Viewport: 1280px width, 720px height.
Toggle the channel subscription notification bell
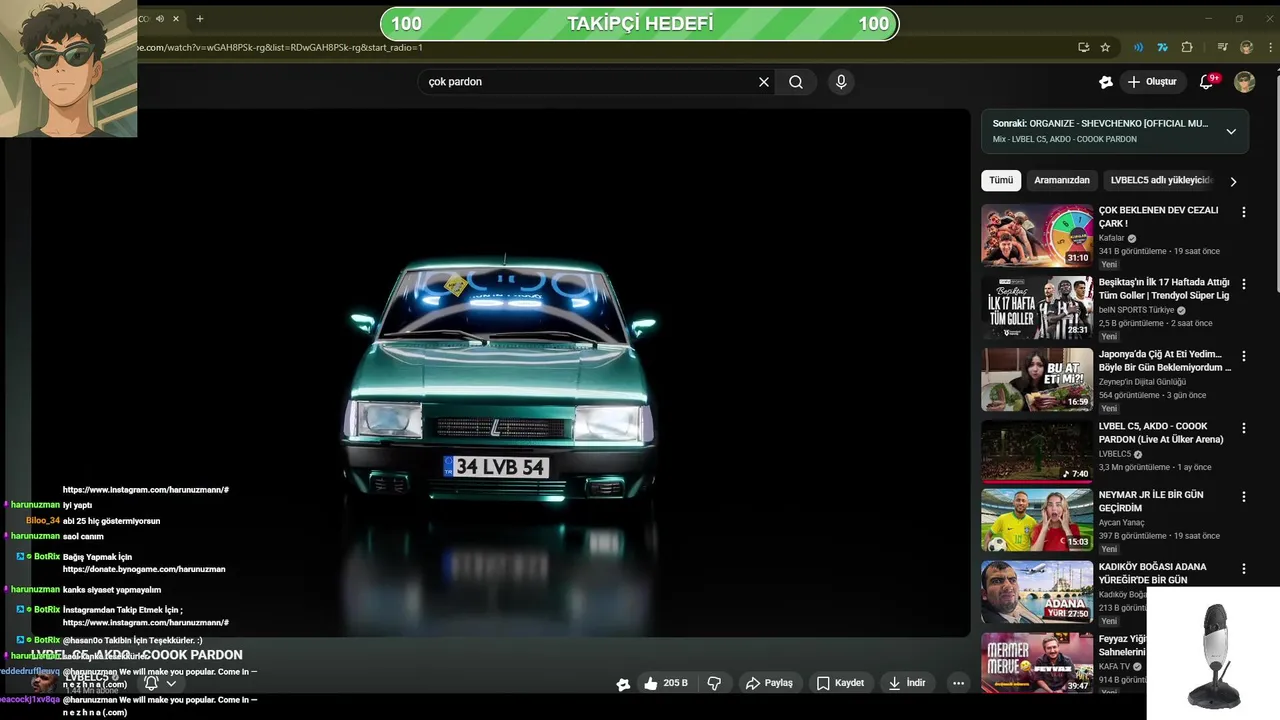click(151, 683)
